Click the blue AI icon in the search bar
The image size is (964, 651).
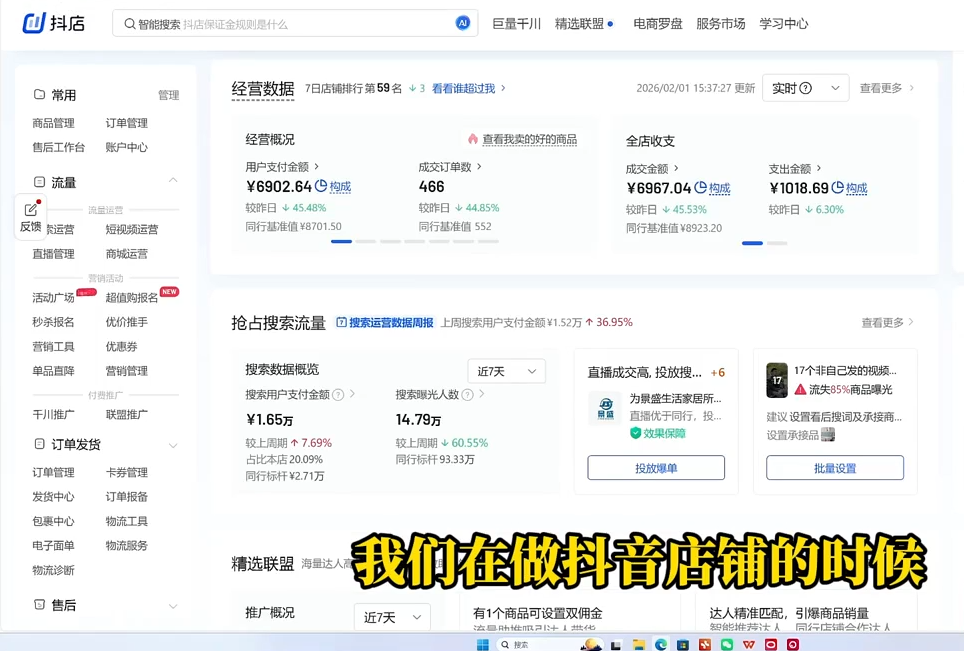pyautogui.click(x=461, y=22)
